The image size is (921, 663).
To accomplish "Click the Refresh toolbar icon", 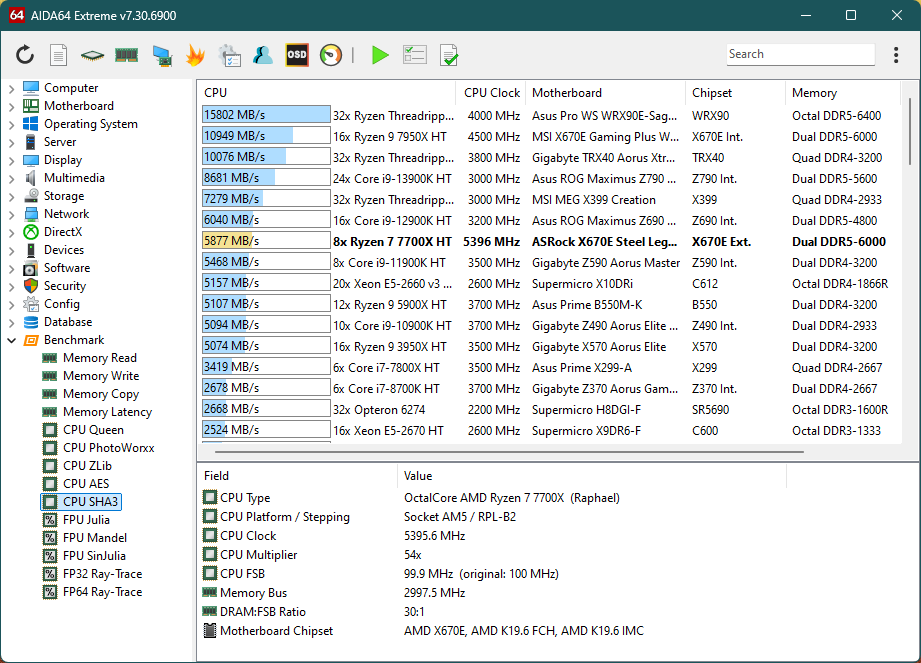I will 25,55.
